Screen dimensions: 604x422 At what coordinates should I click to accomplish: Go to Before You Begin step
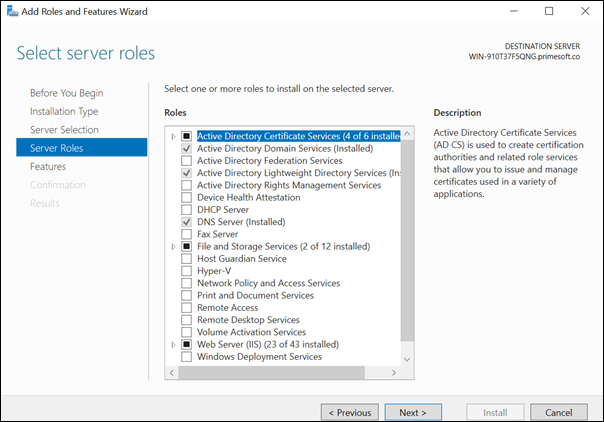(x=67, y=93)
